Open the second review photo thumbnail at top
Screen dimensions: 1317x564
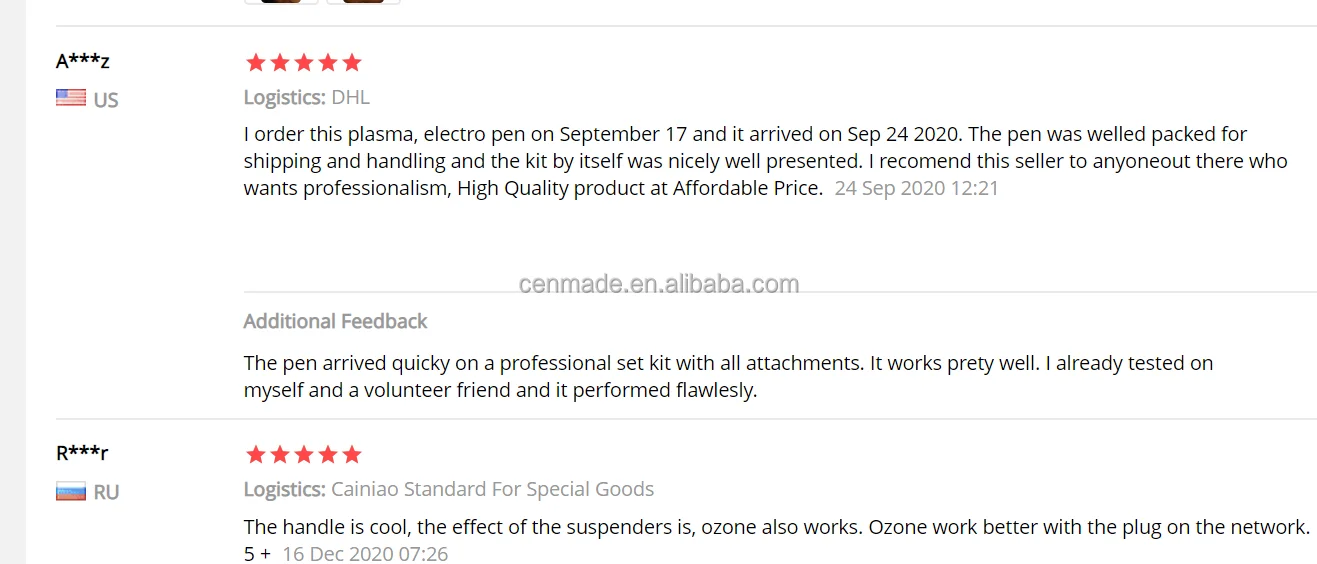363,1
